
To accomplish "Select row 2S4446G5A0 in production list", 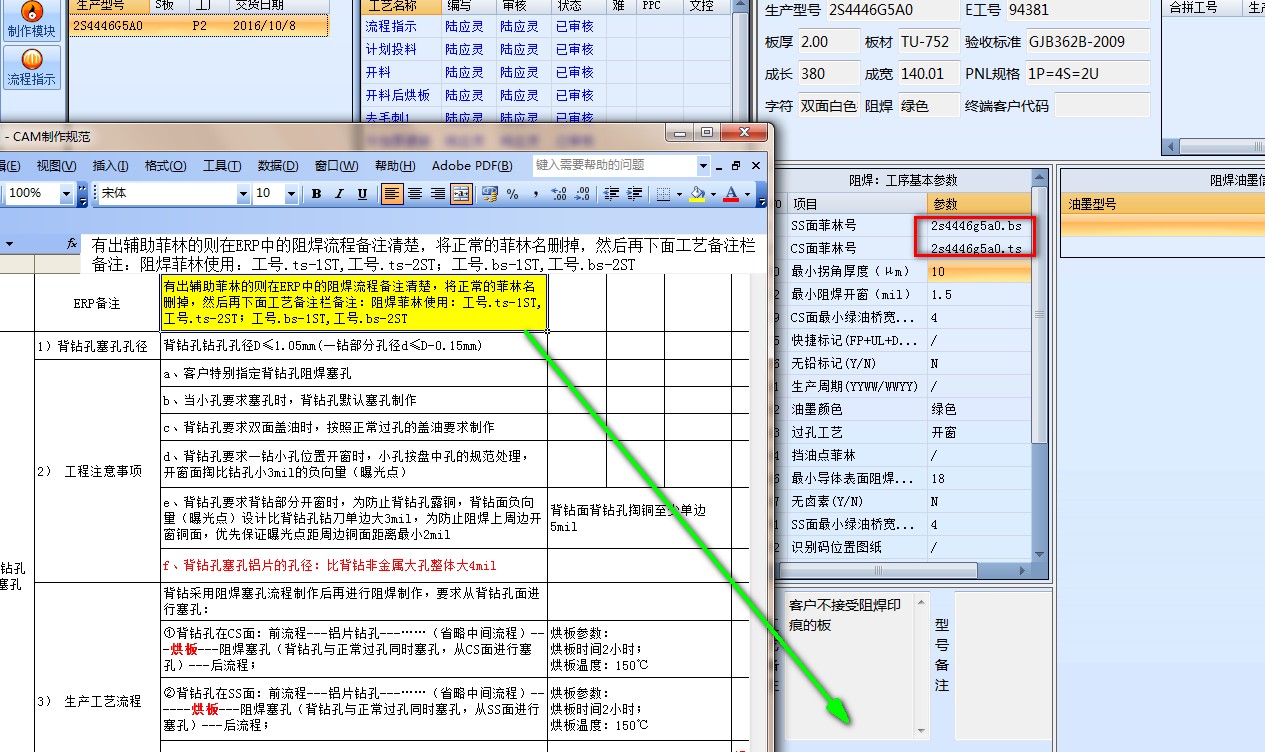I will click(199, 26).
